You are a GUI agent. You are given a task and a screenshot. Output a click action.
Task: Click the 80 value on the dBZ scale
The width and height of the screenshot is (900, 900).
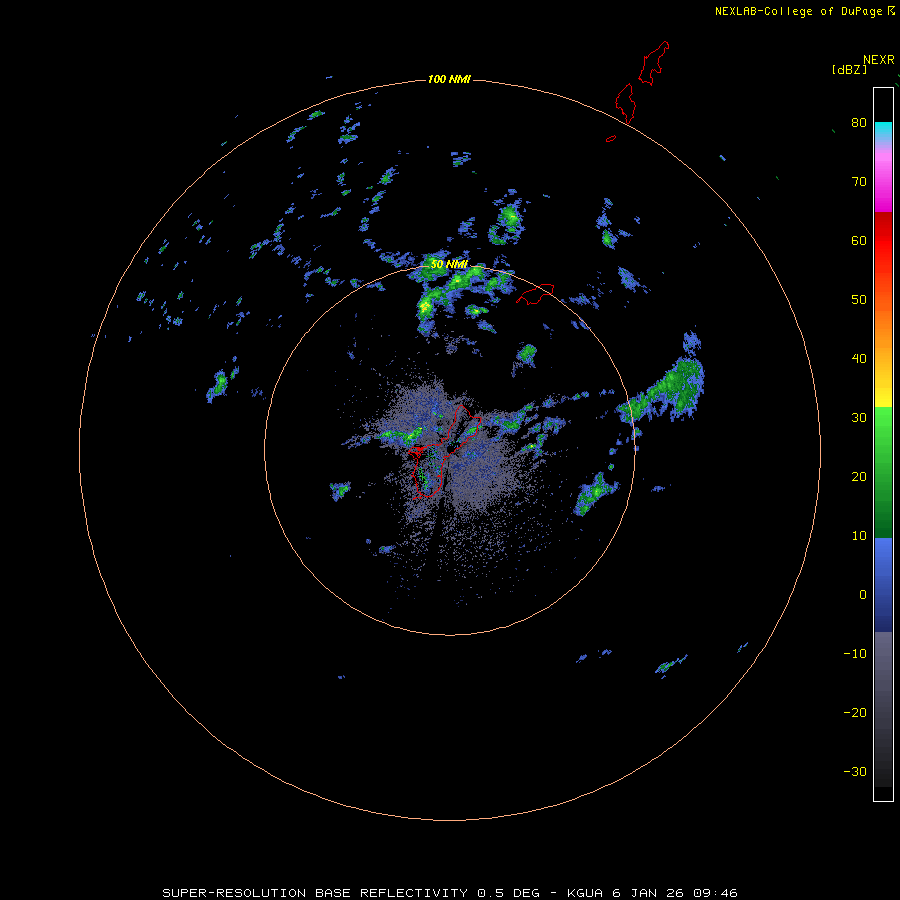click(859, 123)
